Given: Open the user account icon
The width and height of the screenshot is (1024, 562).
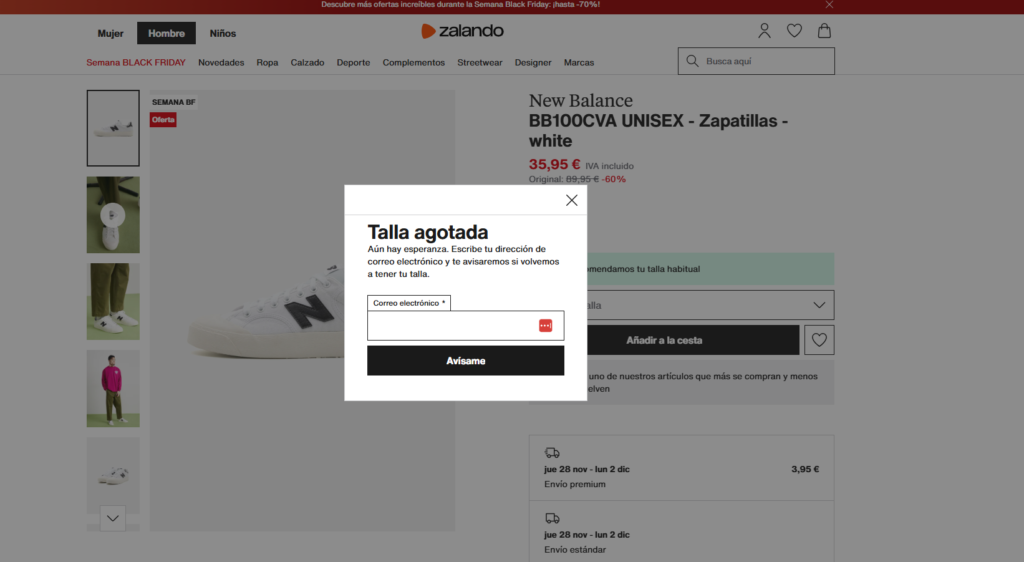Looking at the screenshot, I should (764, 31).
